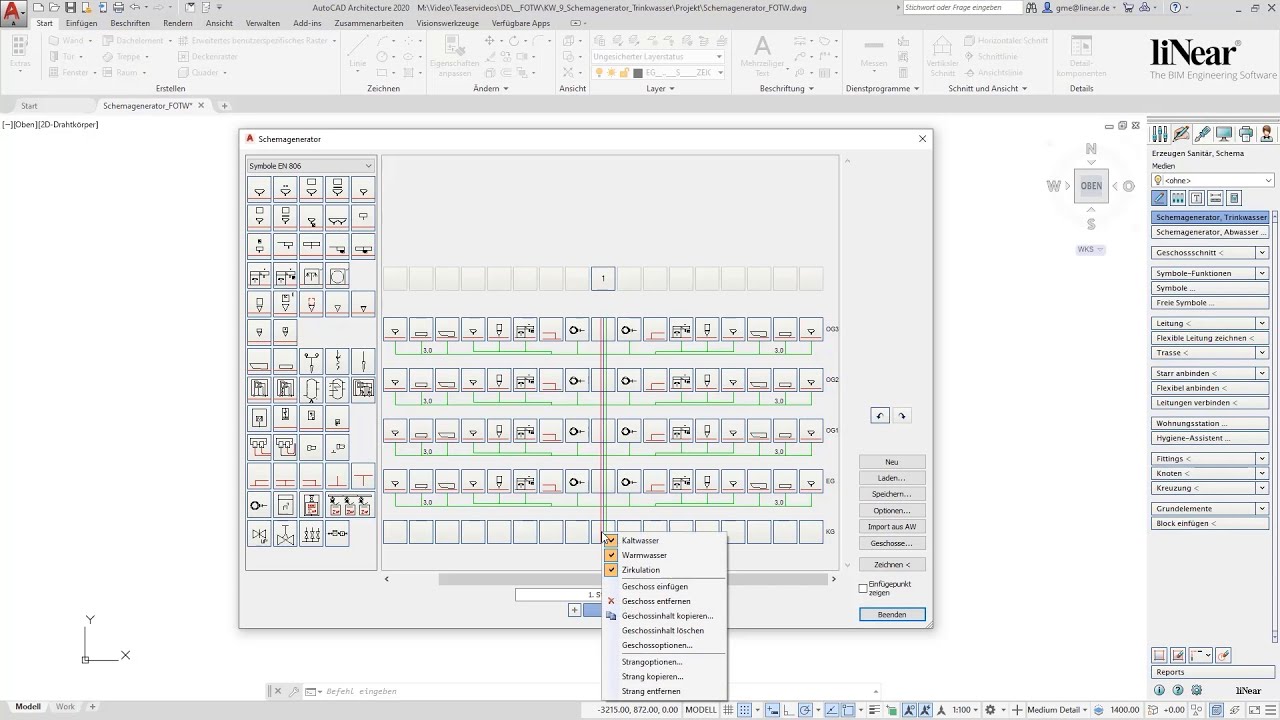This screenshot has height=720, width=1280.
Task: Click the Zeichnen < button
Action: point(892,565)
